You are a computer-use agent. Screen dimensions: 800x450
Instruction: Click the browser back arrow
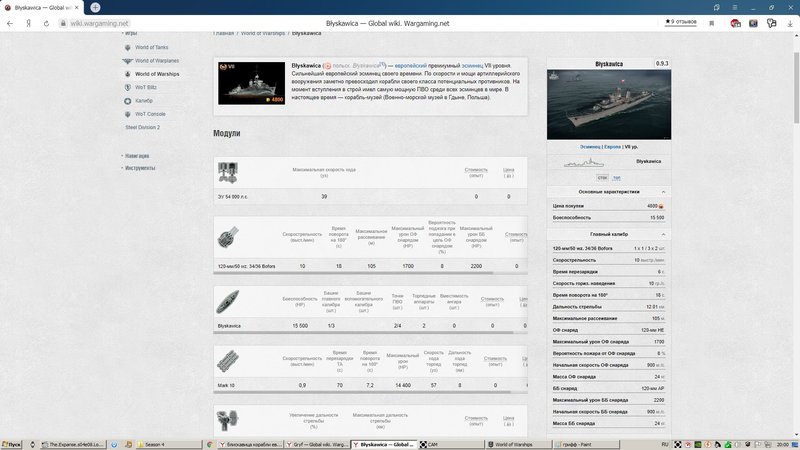point(10,22)
